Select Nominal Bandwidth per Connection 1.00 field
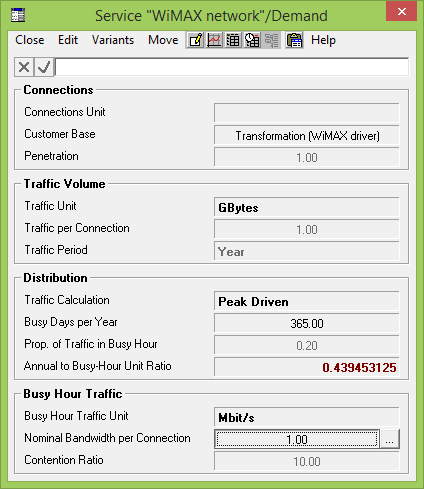 tap(297, 439)
